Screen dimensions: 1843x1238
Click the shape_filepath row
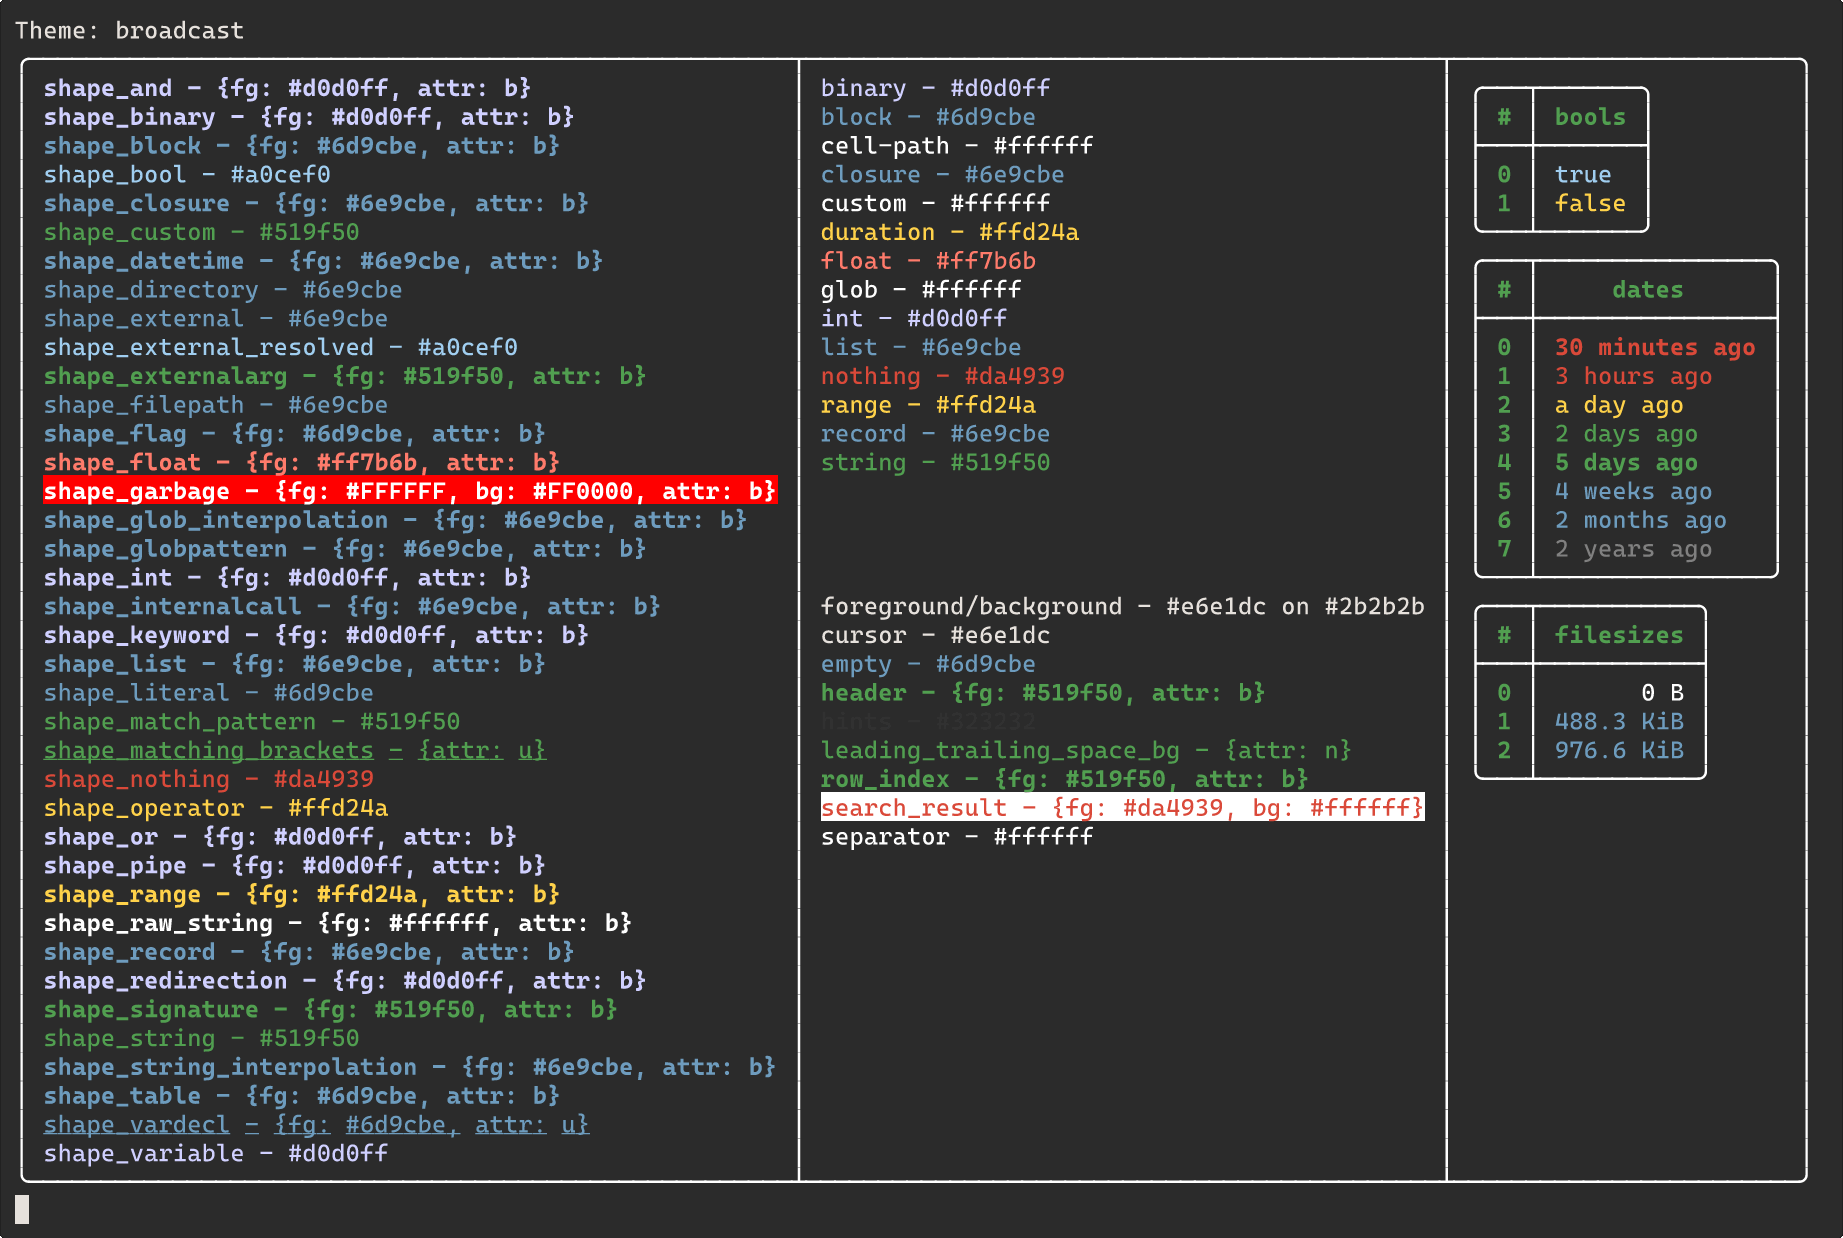[x=216, y=405]
